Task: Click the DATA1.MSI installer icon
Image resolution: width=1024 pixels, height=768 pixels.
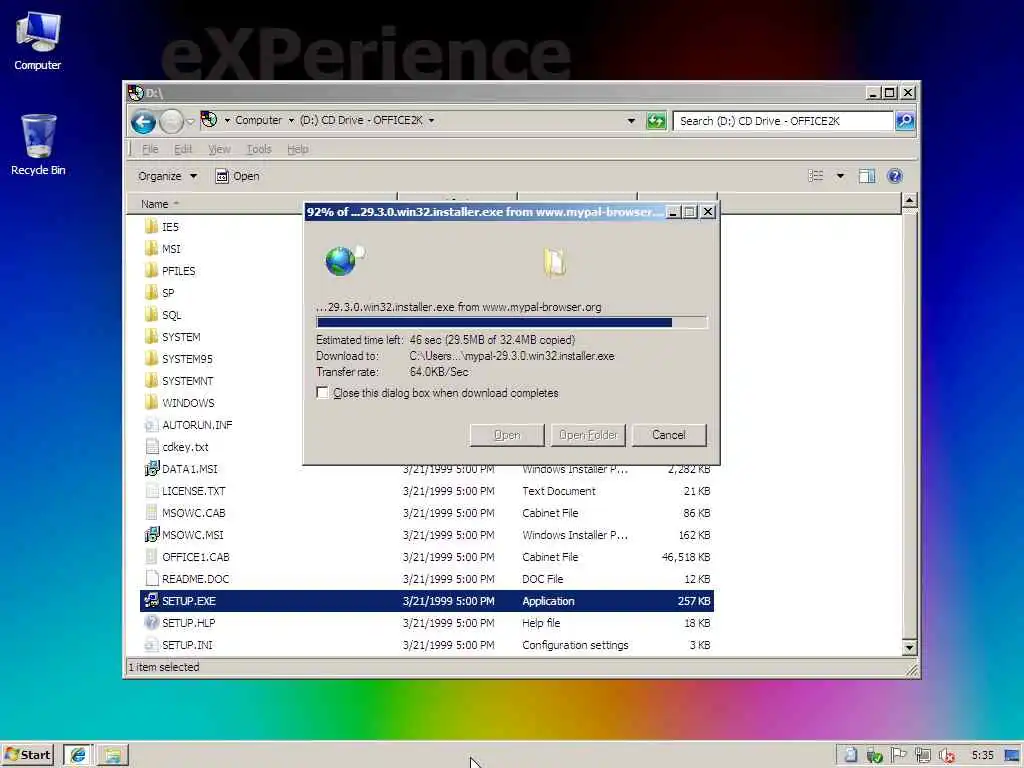Action: click(152, 469)
